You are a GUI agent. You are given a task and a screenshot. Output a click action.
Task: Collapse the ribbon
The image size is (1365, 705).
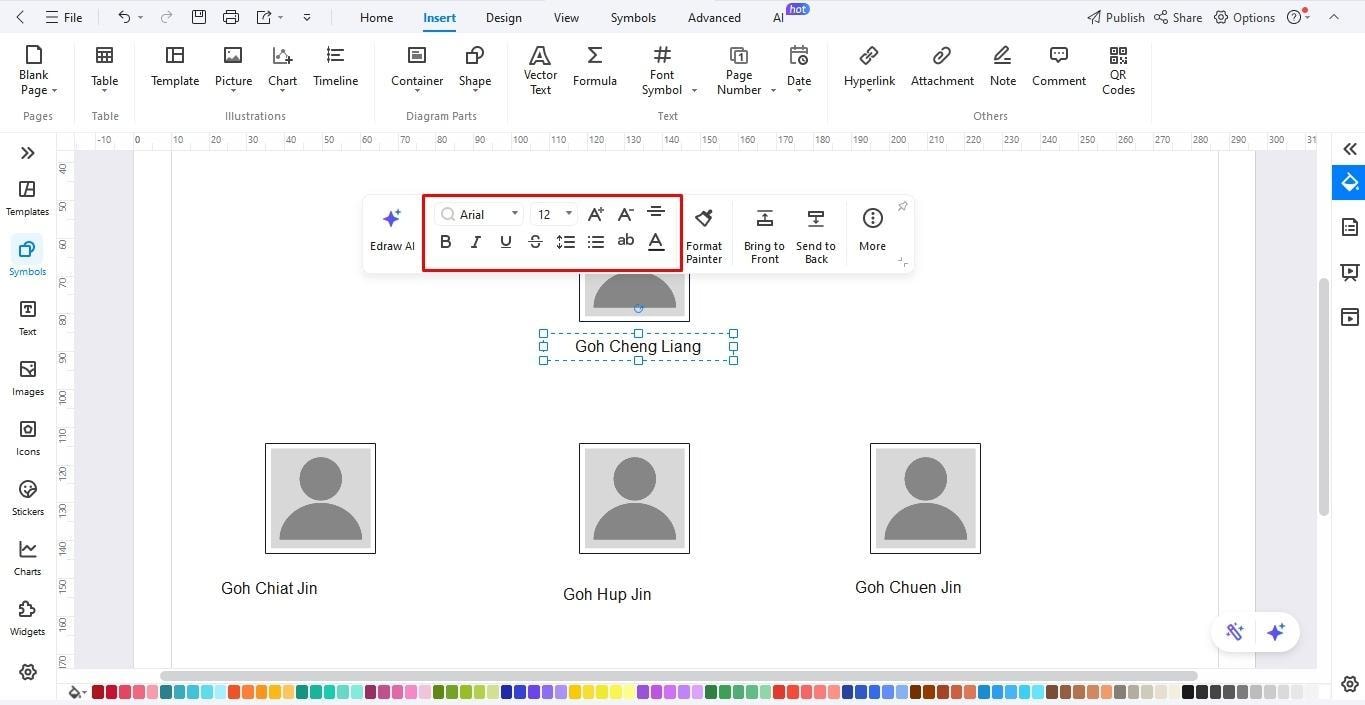pyautogui.click(x=1333, y=17)
